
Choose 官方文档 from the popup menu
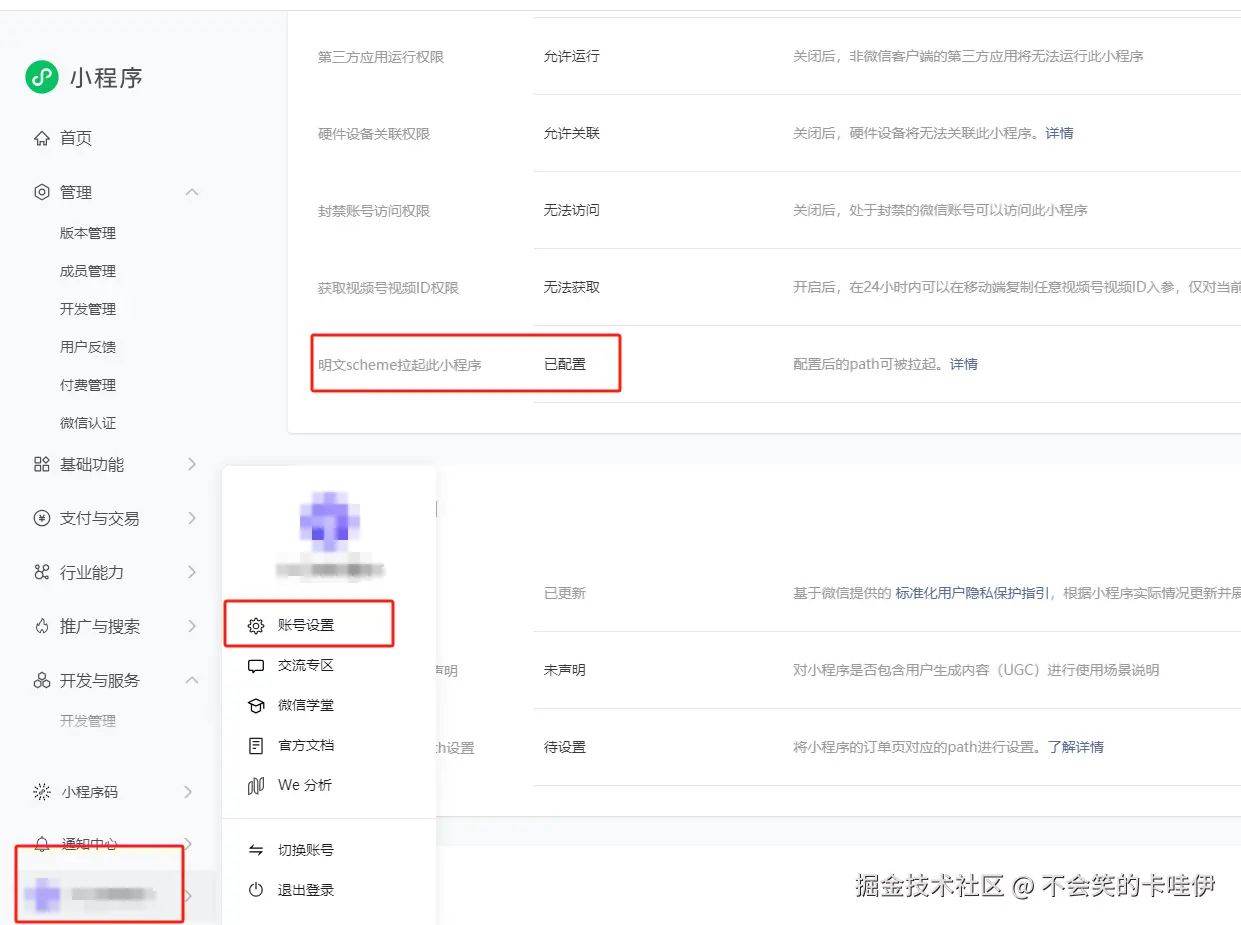click(x=306, y=745)
